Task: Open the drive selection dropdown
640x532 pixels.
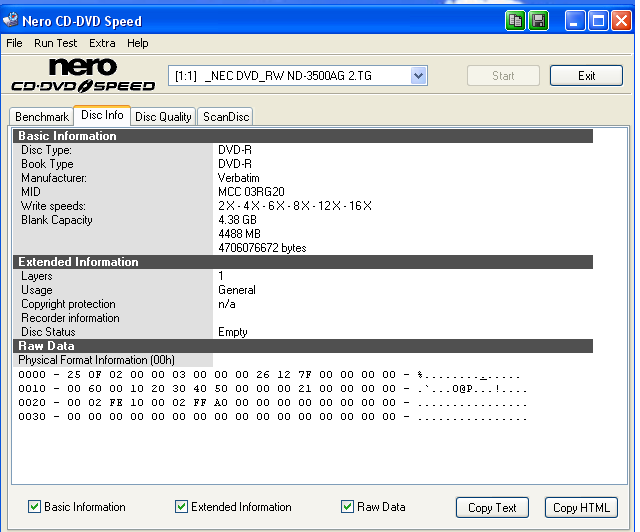Action: tap(418, 76)
